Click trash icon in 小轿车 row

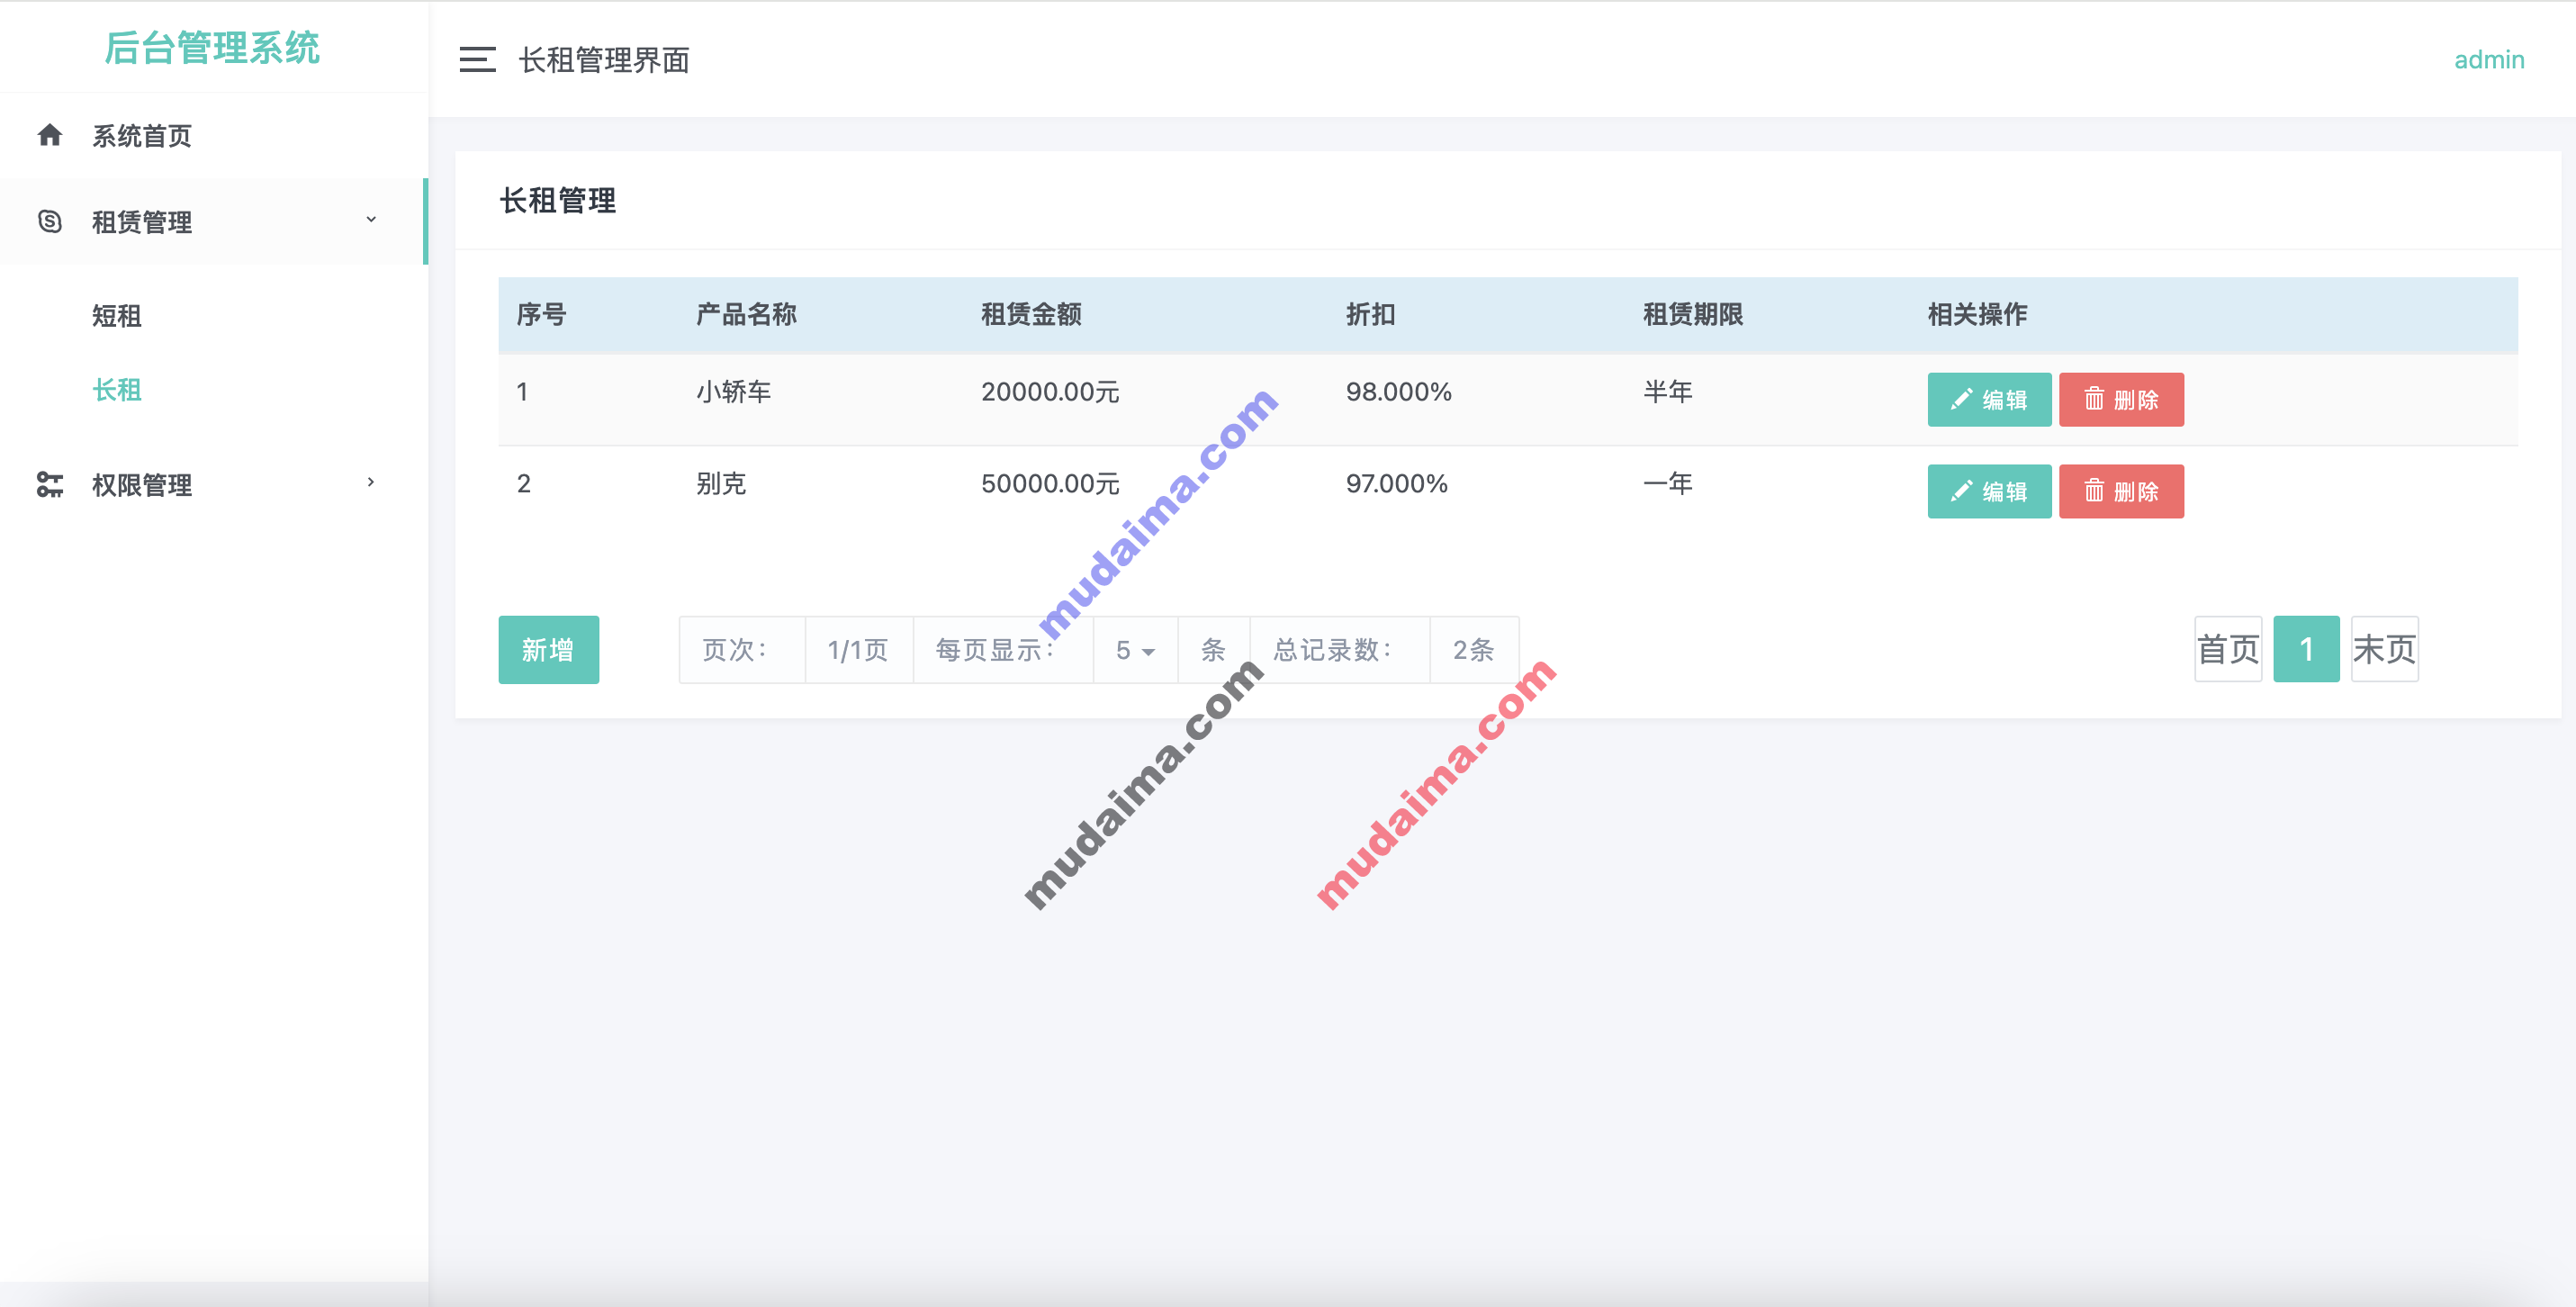point(2094,399)
